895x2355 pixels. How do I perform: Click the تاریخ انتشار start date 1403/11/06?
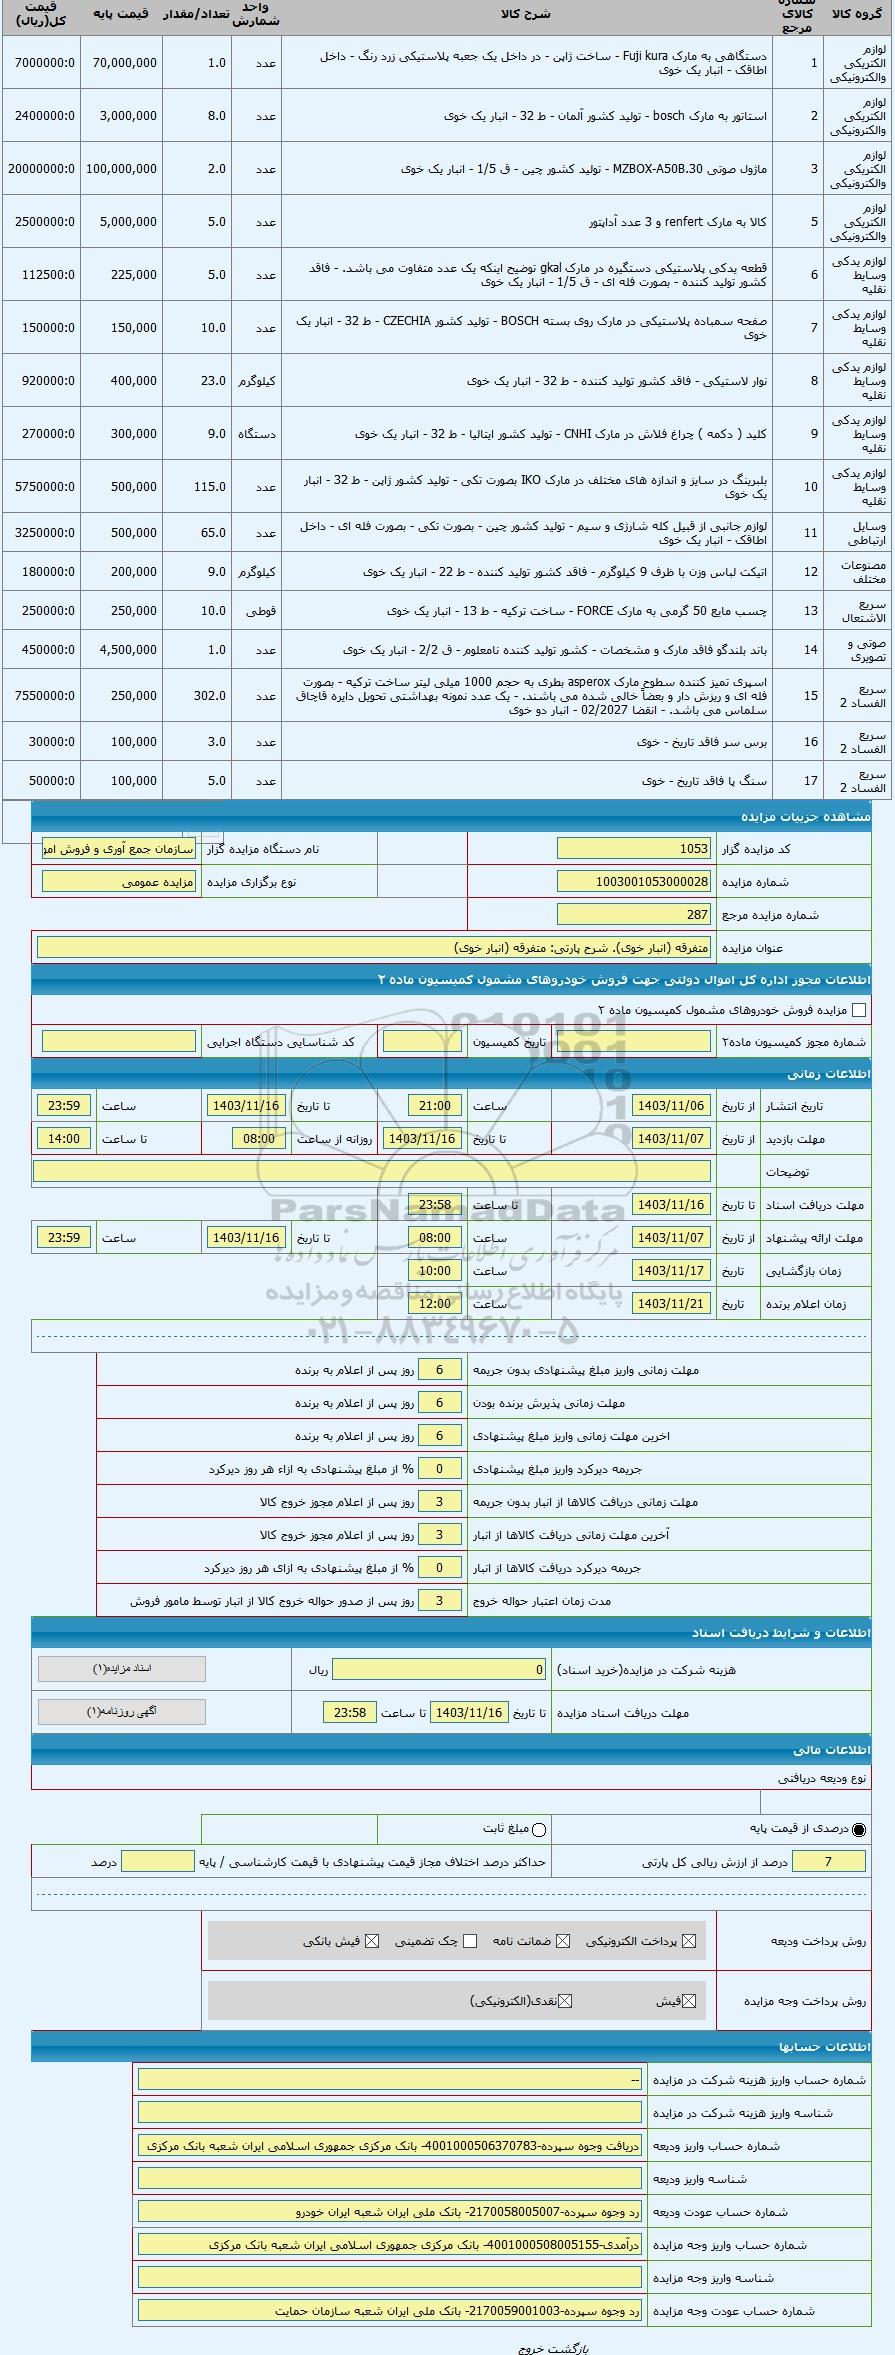click(671, 1106)
